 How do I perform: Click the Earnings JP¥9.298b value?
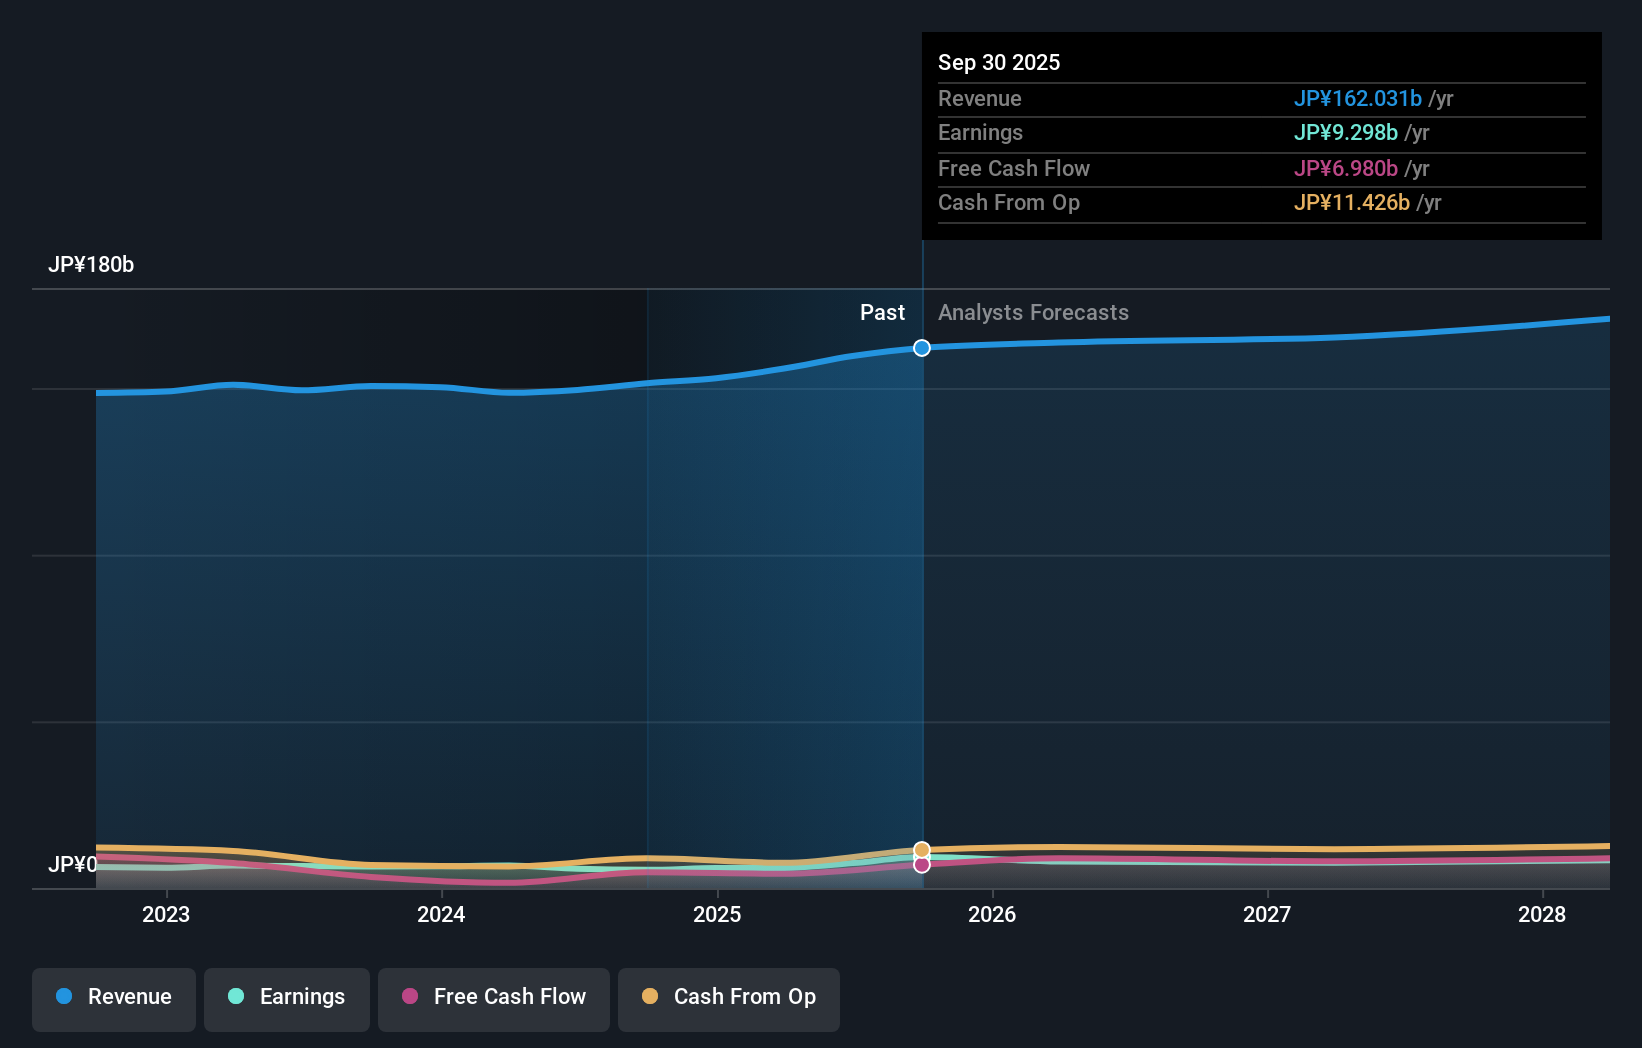coord(1347,132)
